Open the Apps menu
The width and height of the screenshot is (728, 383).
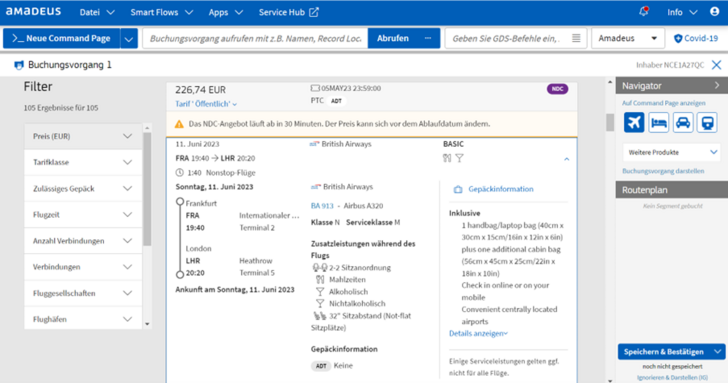(226, 13)
